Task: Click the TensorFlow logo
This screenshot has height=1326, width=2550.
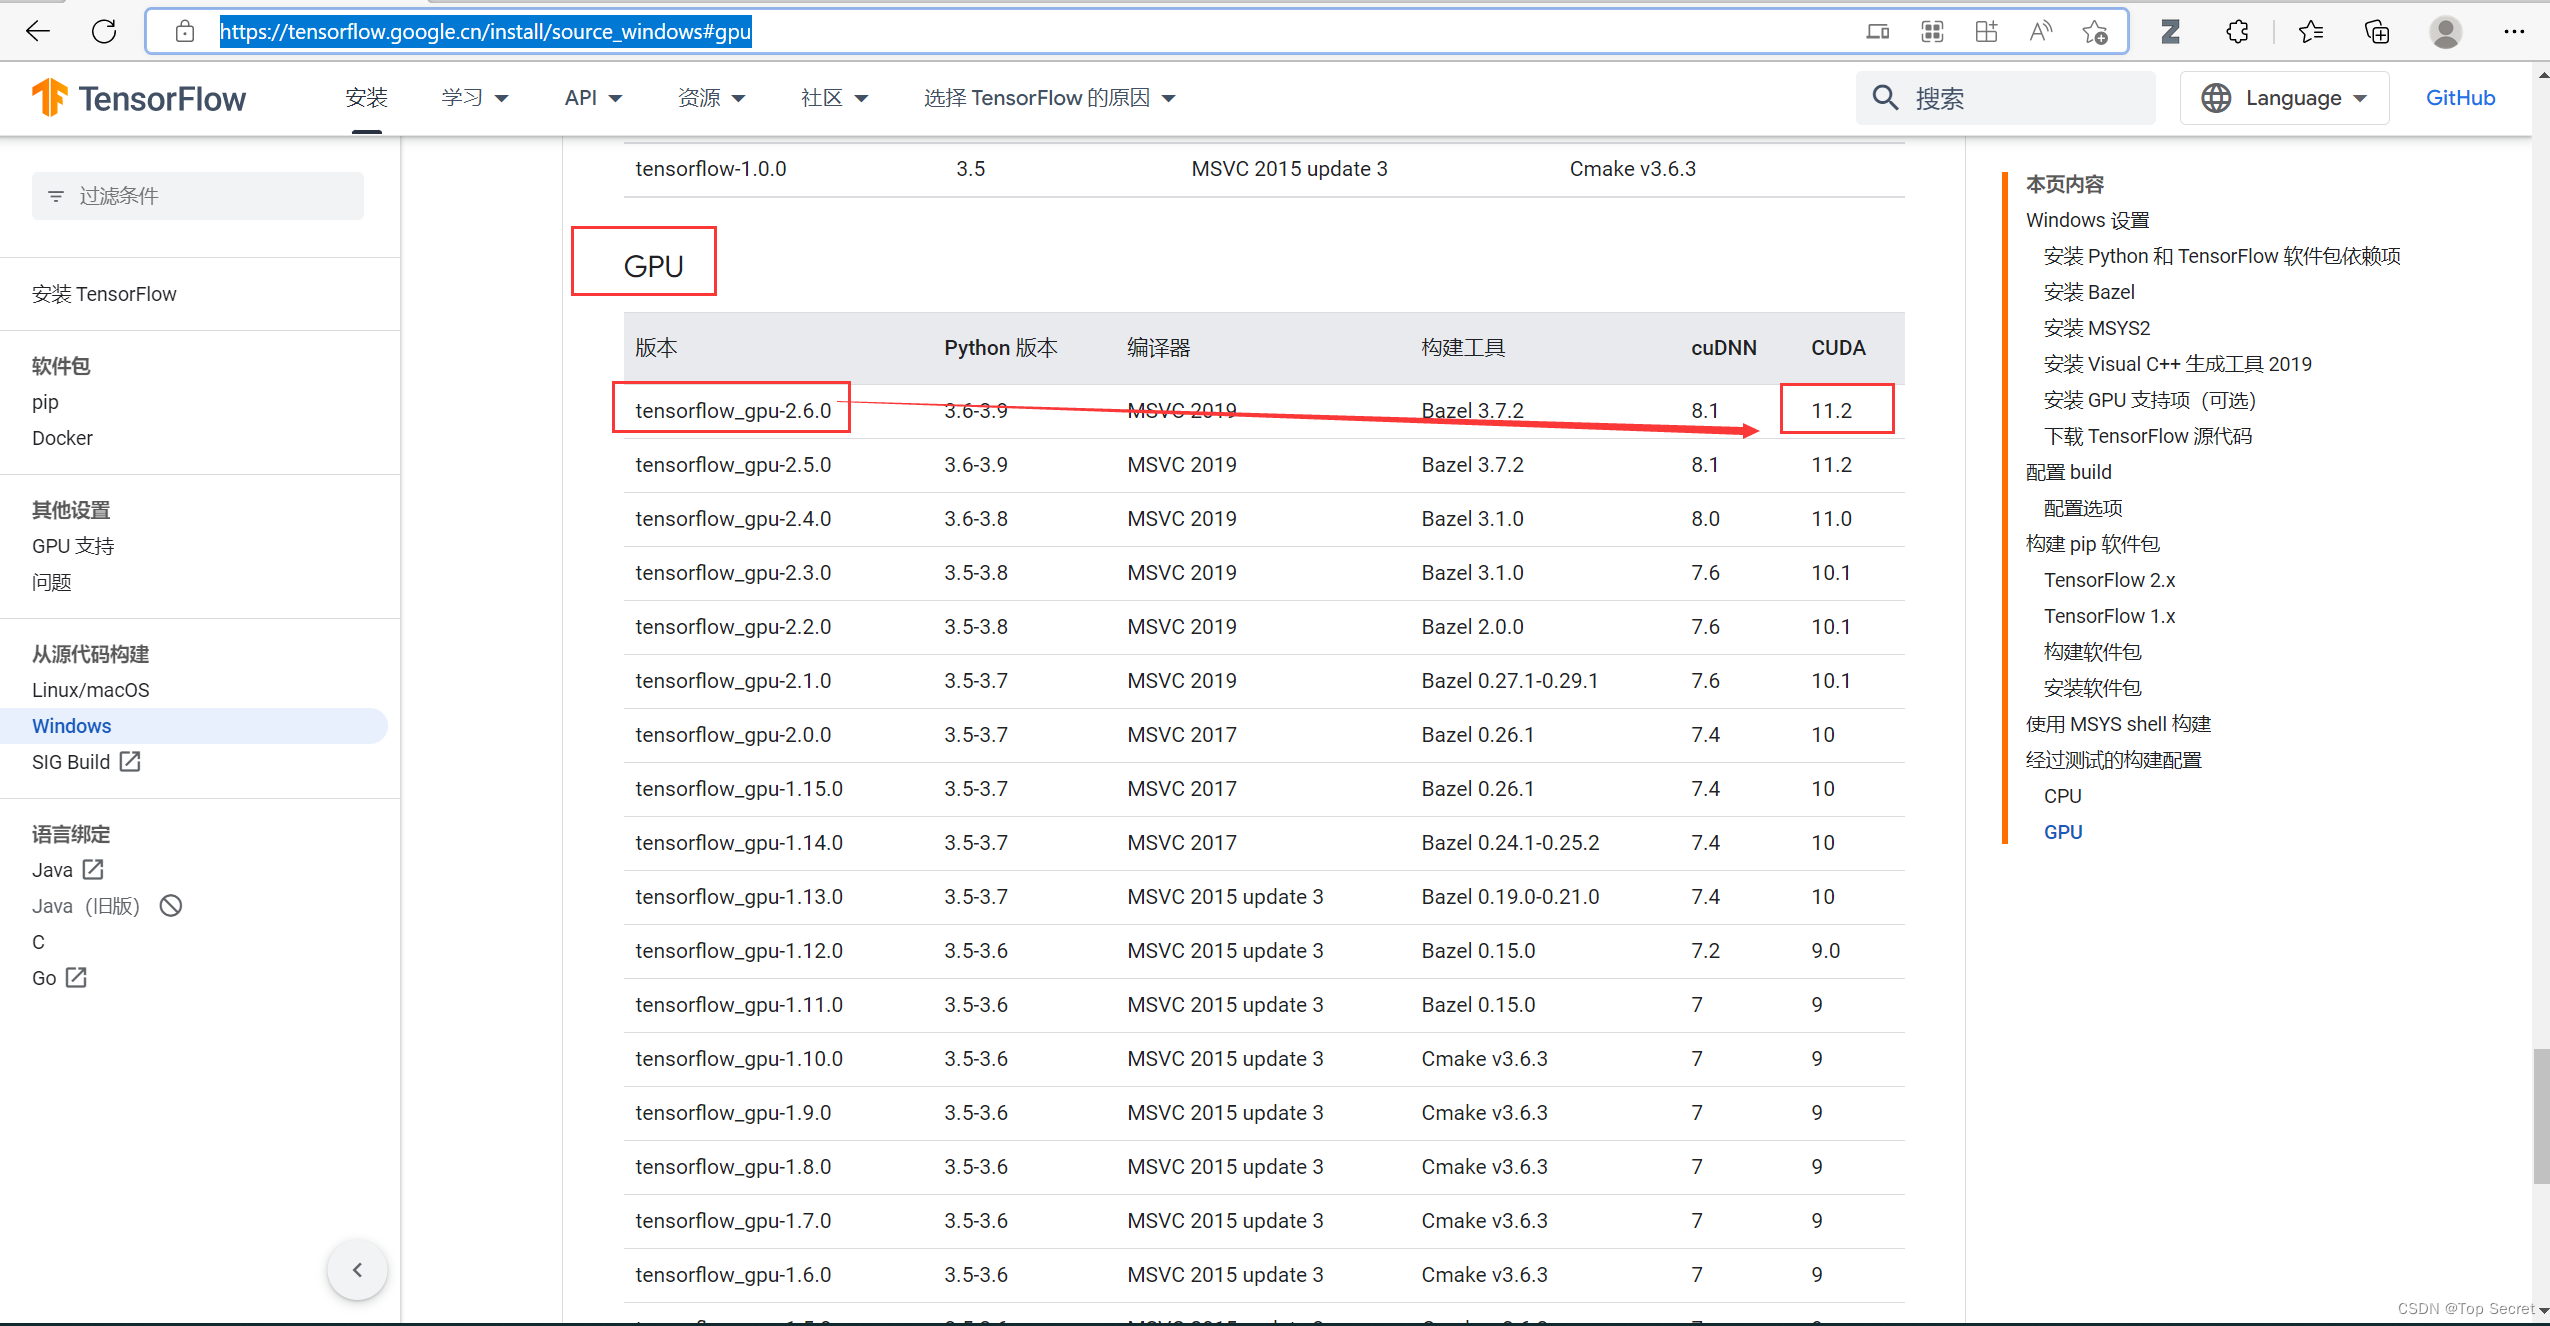Action: (x=139, y=98)
